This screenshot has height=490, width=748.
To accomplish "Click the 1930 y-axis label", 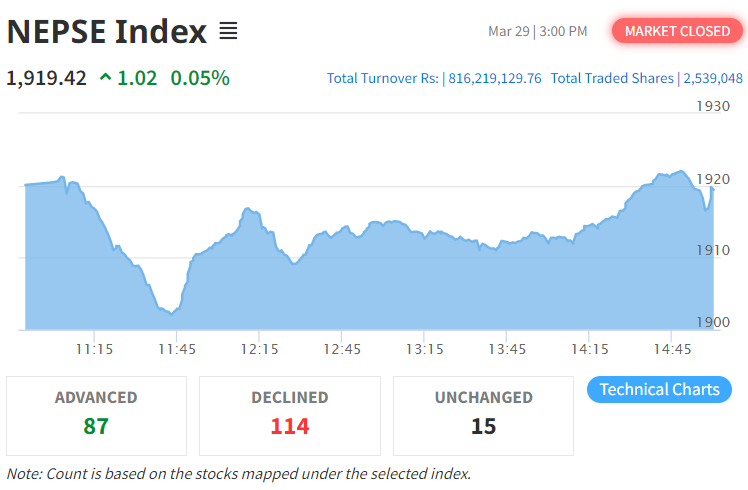I will (x=712, y=106).
